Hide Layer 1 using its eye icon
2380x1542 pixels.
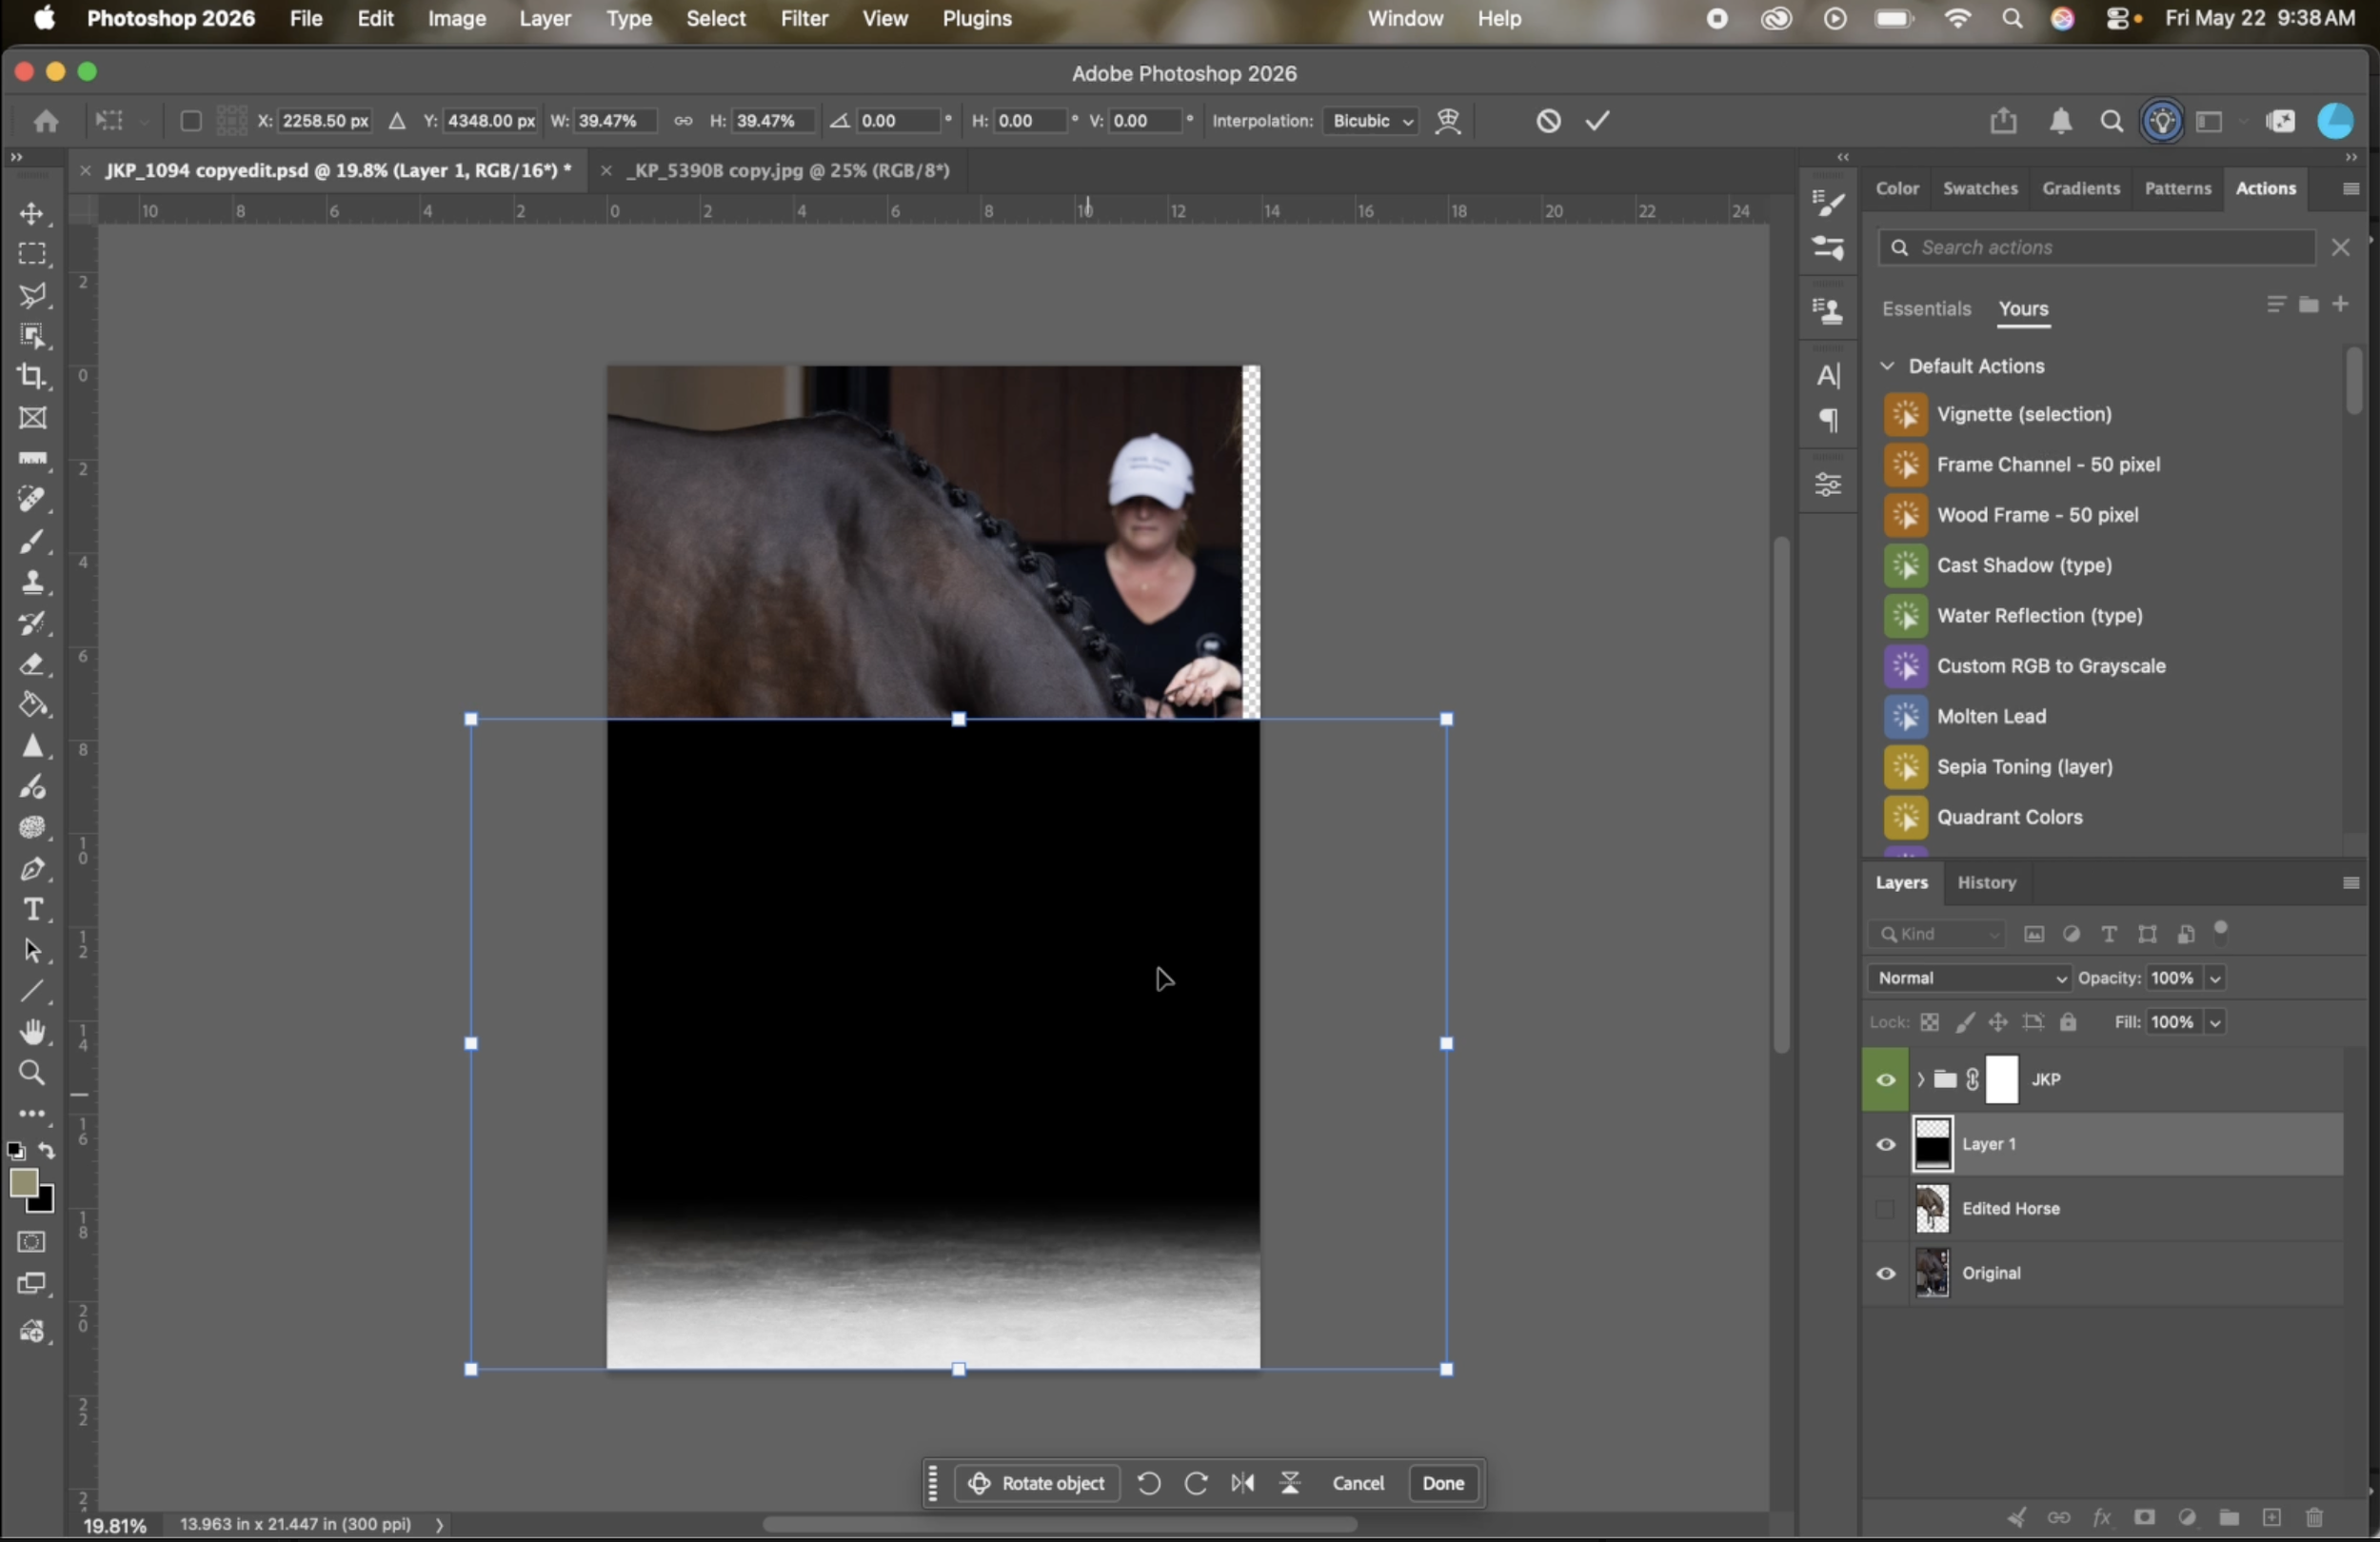point(1885,1145)
